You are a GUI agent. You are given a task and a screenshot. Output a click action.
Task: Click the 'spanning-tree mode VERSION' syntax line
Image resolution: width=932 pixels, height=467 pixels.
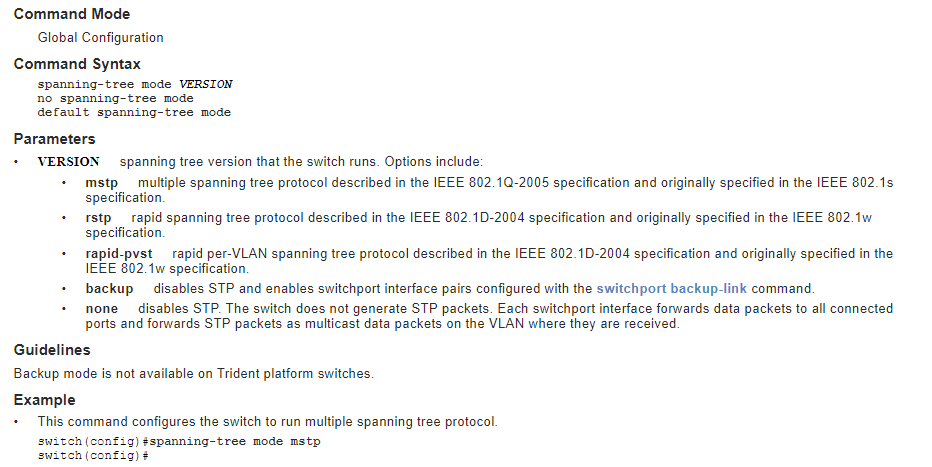135,85
